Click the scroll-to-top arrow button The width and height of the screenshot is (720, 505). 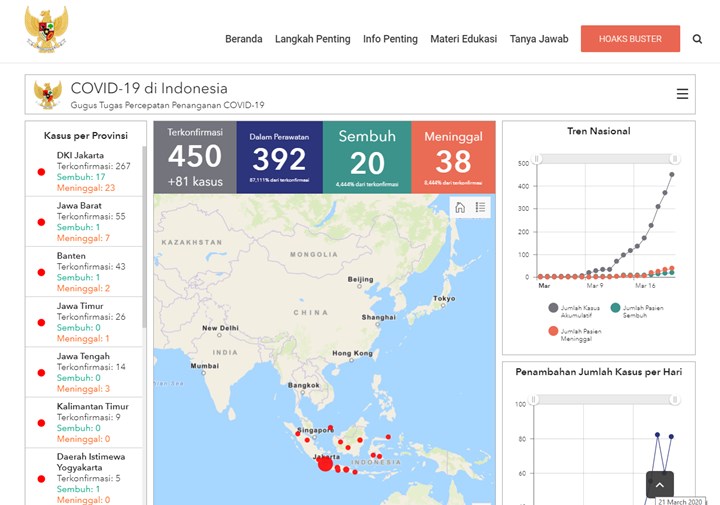tap(660, 484)
